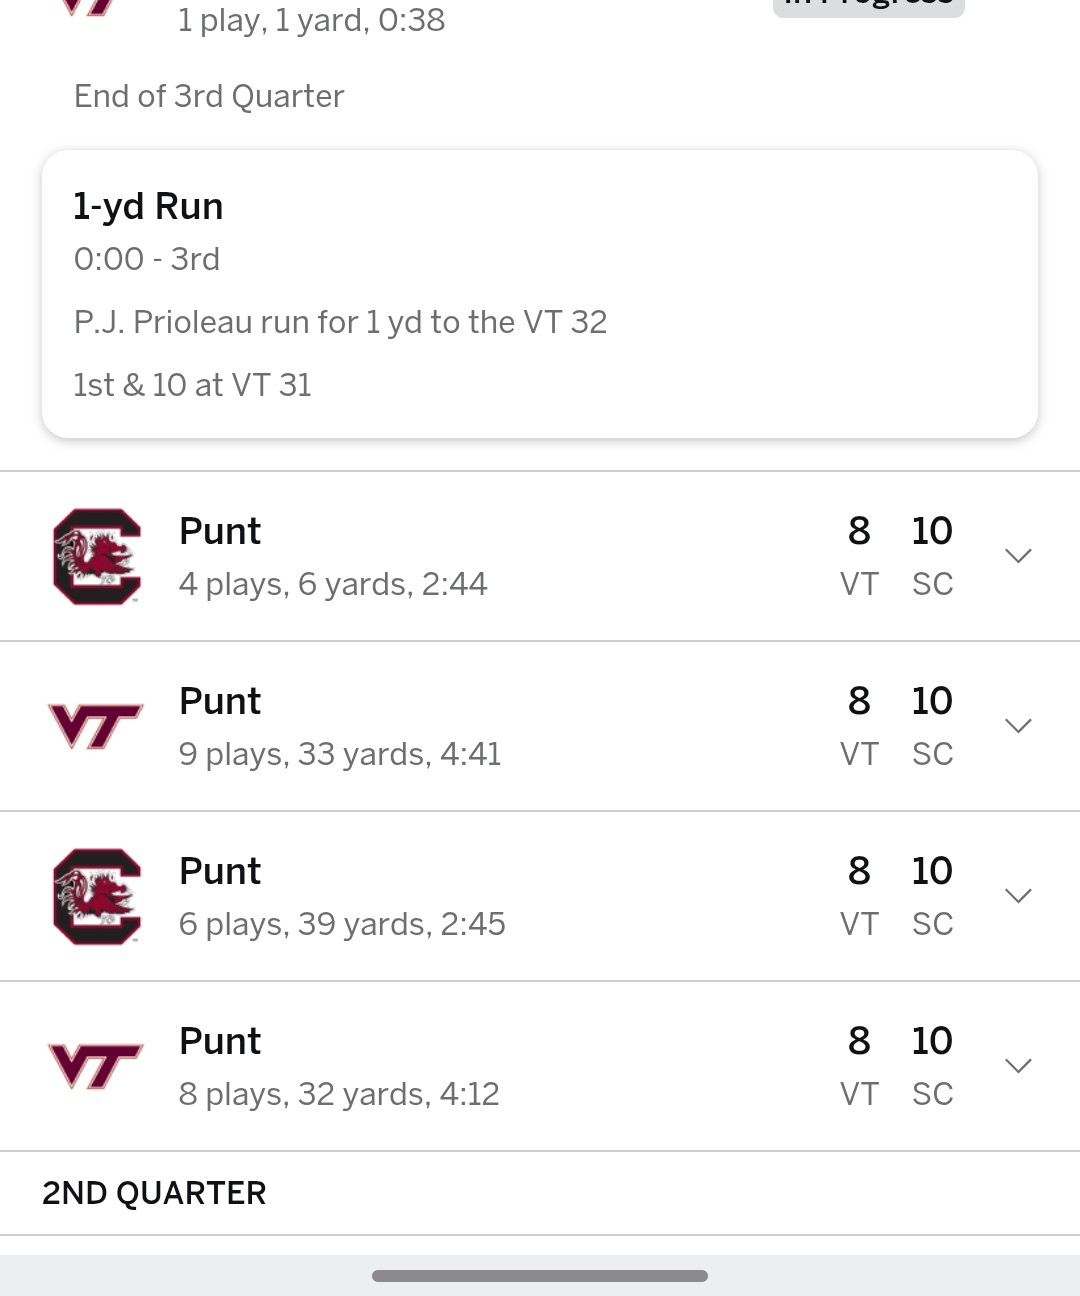Image resolution: width=1080 pixels, height=1296 pixels.
Task: Tap the In Progress badge
Action: coord(869,6)
